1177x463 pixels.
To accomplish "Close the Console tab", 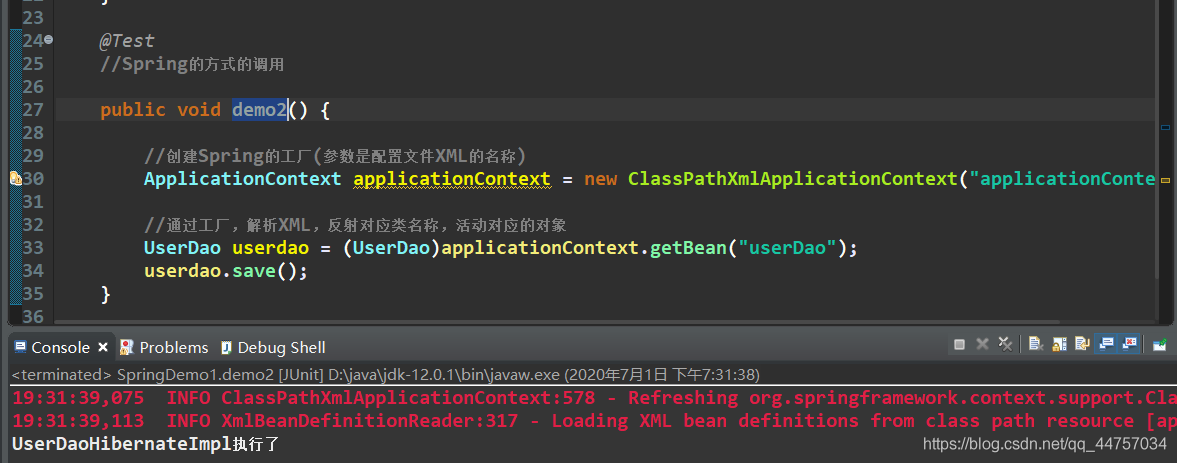I will tap(103, 347).
